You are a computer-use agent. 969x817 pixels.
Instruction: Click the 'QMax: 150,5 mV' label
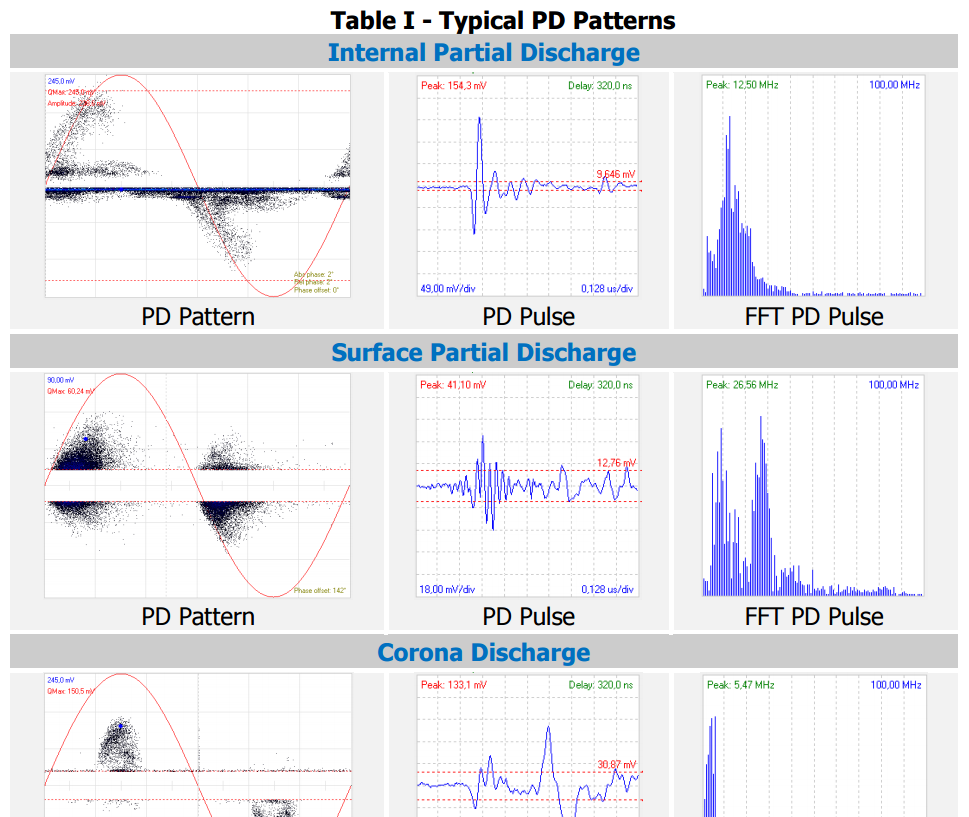[x=70, y=691]
